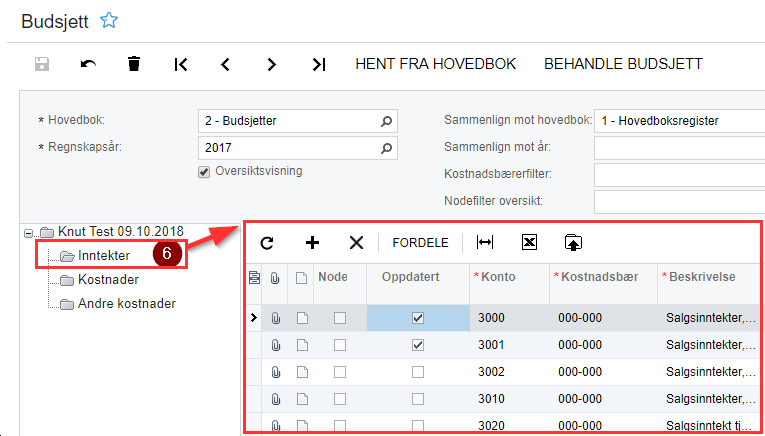This screenshot has height=436, width=765.
Task: Click the trash delete icon
Action: point(134,64)
